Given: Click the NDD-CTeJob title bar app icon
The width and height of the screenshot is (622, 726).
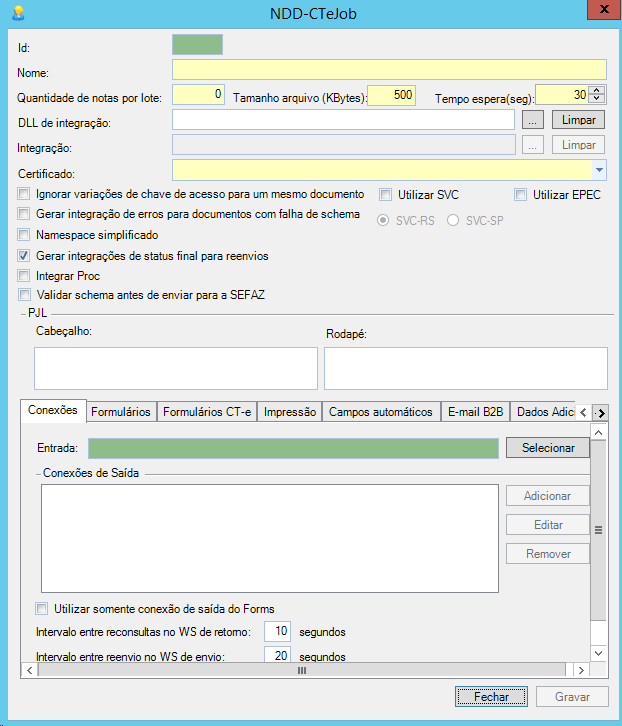Looking at the screenshot, I should [x=17, y=13].
